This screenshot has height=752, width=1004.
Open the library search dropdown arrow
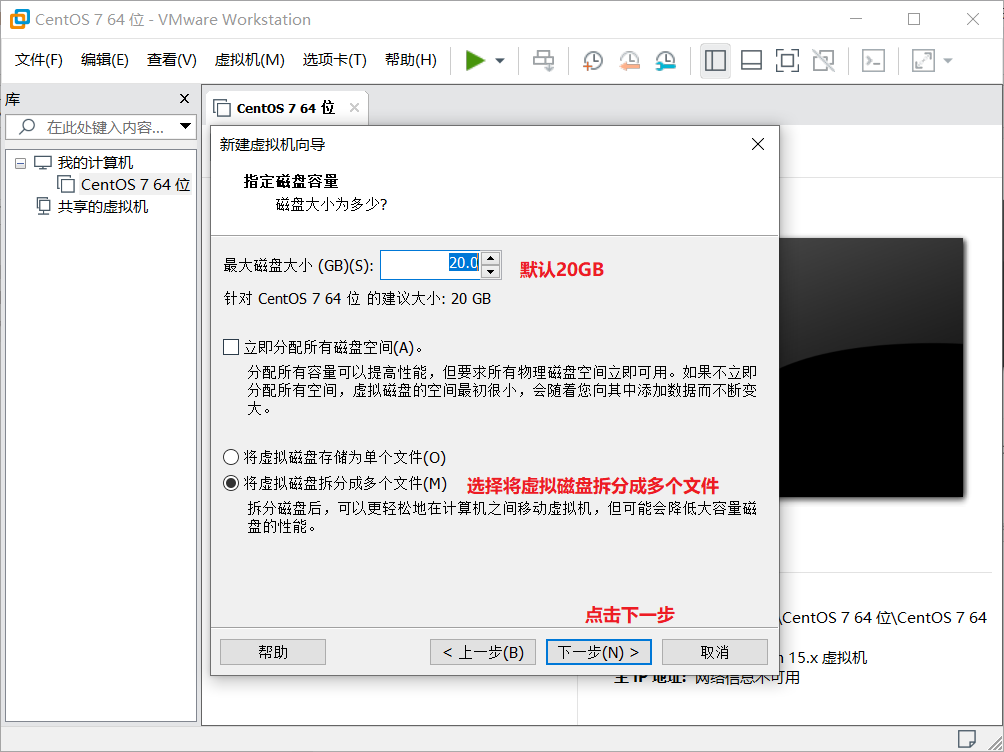(186, 126)
